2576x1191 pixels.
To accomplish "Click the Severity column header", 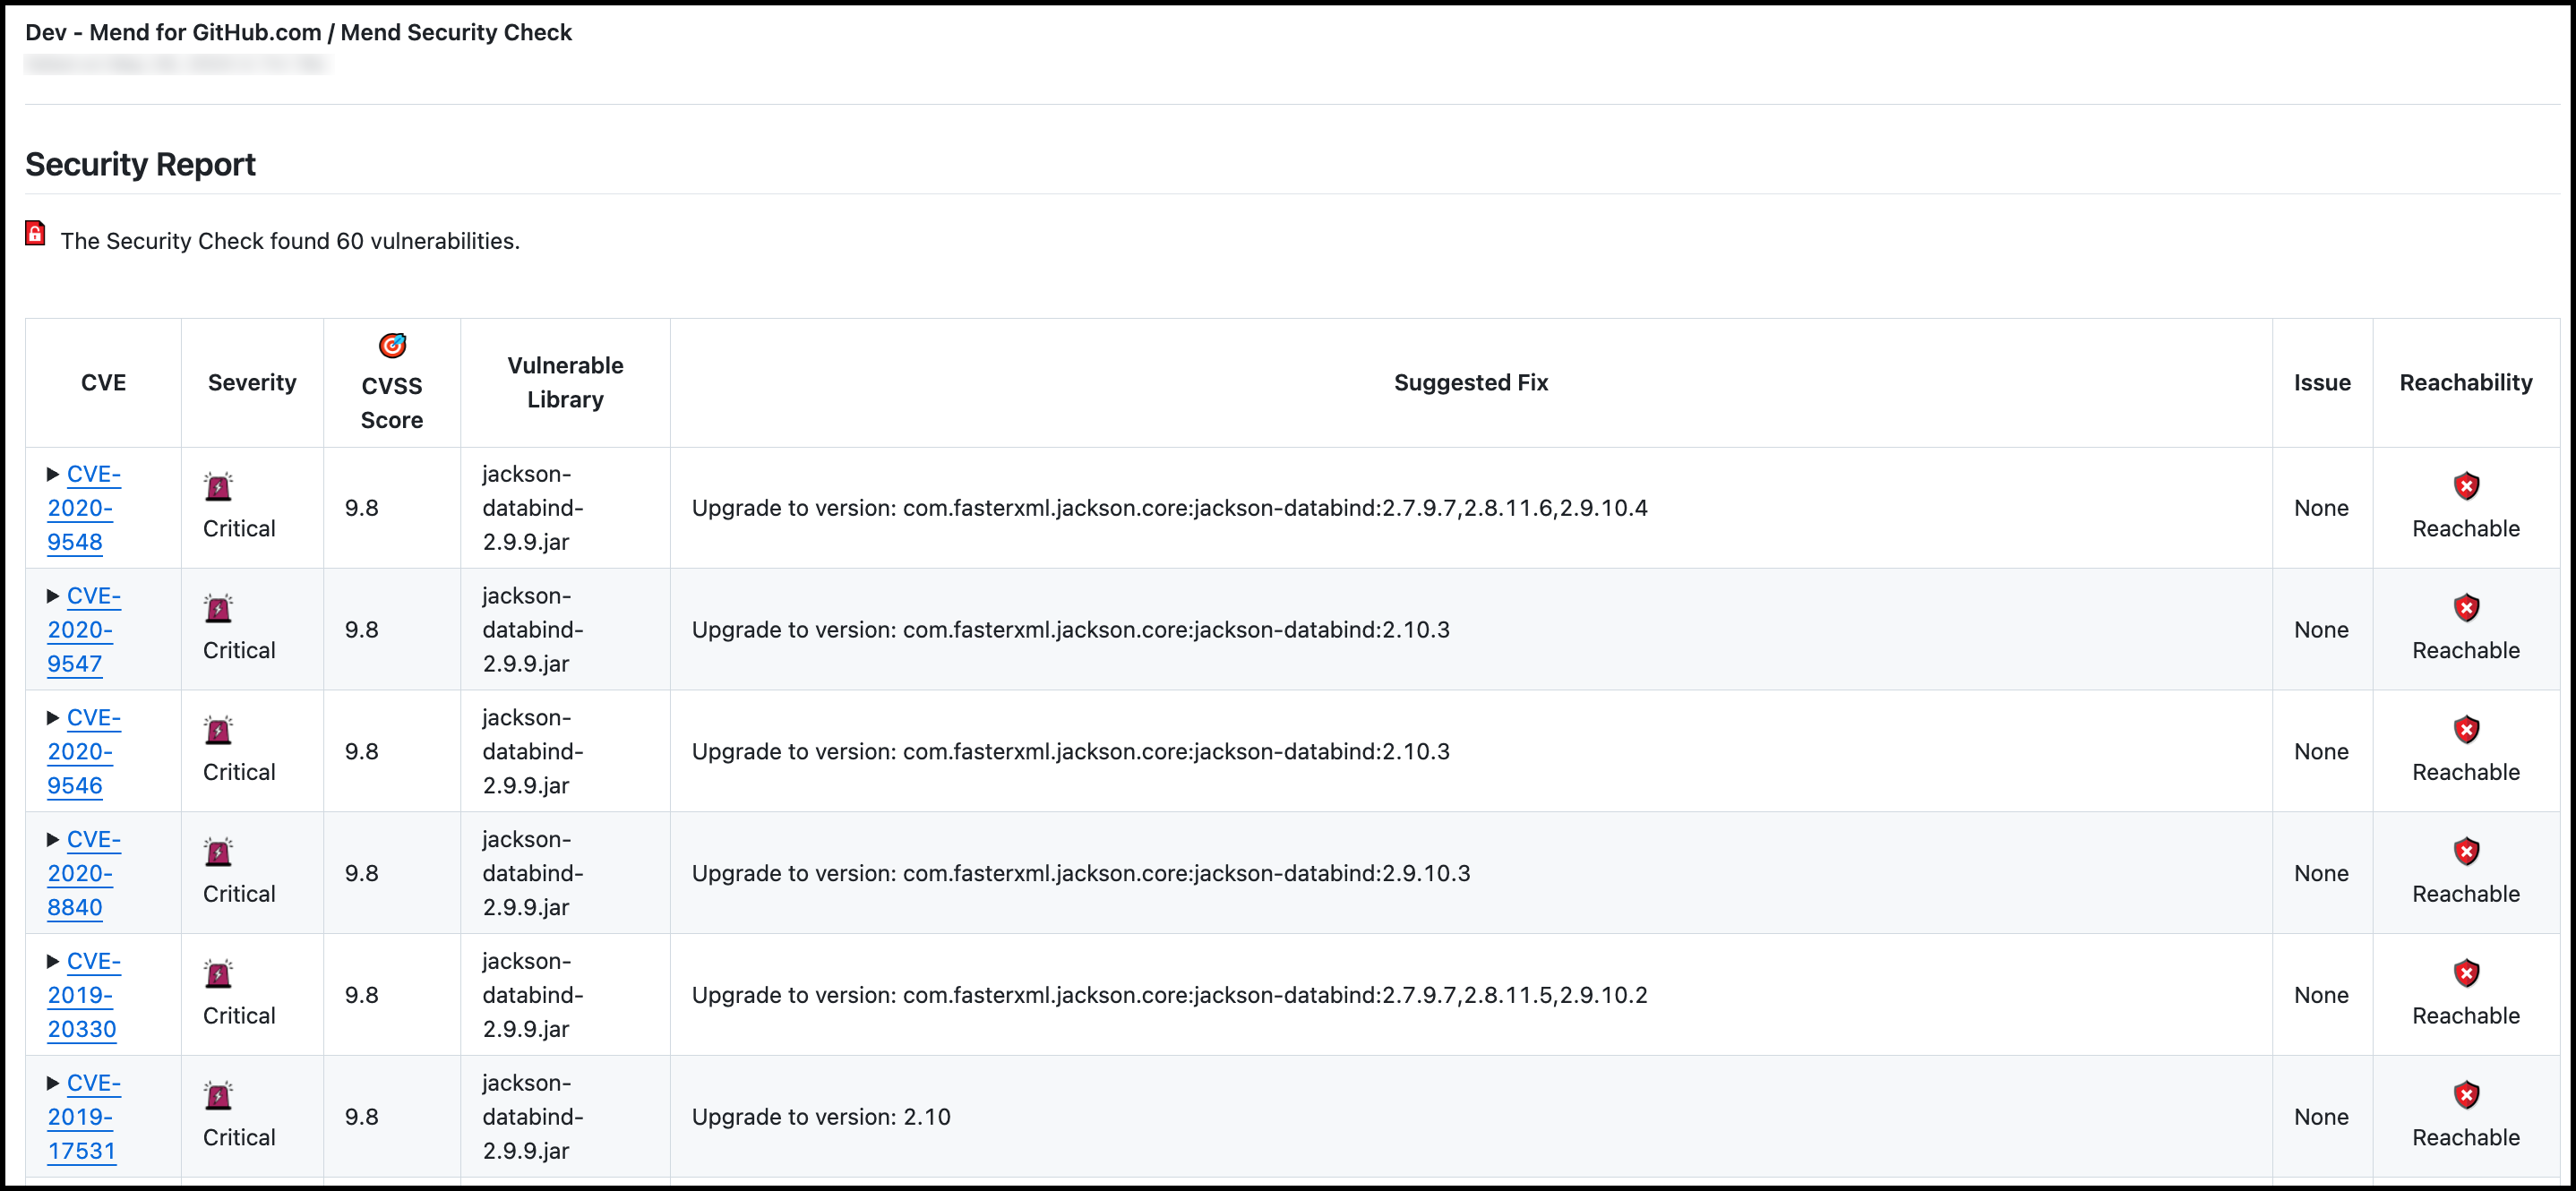I will pos(252,382).
